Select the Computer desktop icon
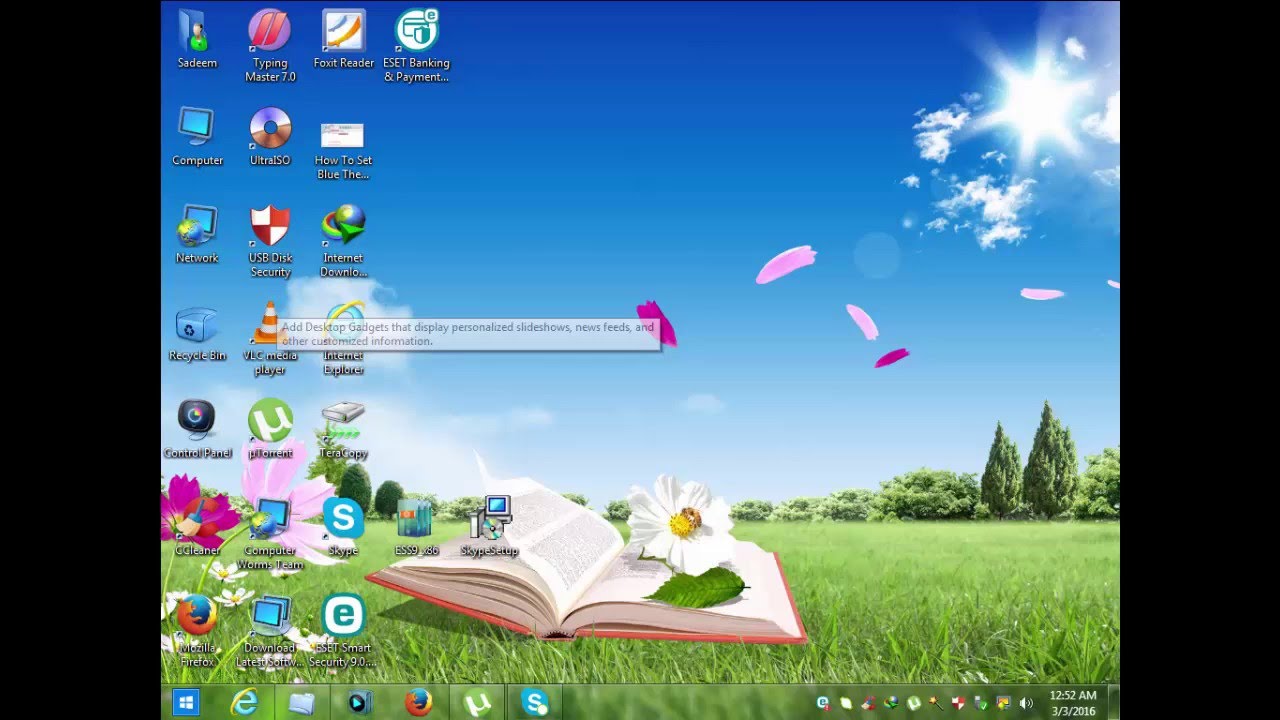1280x720 pixels. click(x=197, y=137)
